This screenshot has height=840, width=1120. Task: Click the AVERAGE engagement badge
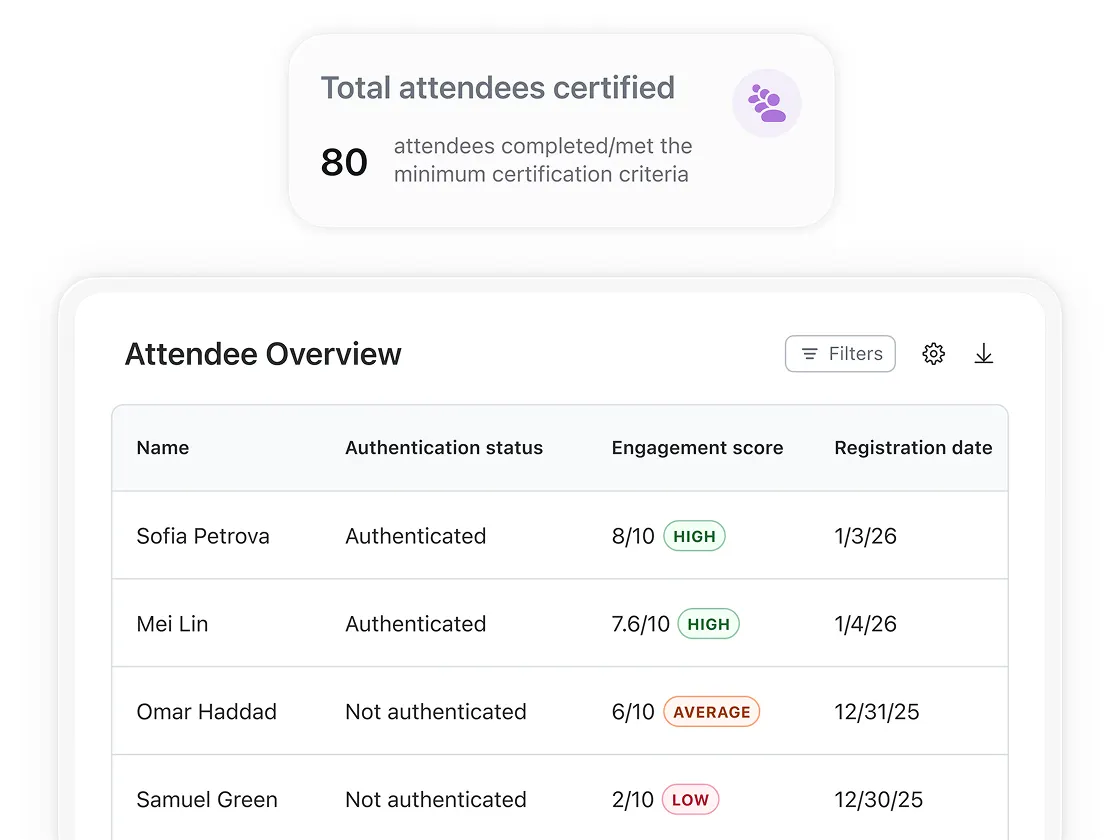click(x=711, y=712)
